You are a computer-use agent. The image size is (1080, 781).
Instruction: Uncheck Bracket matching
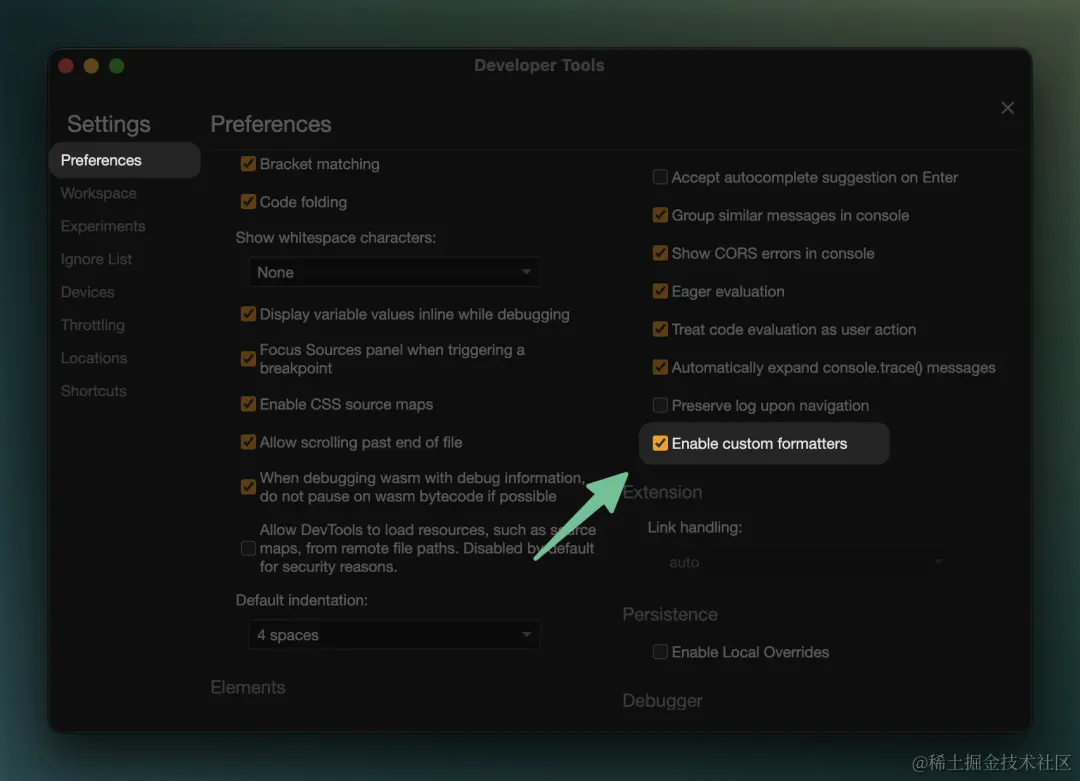(248, 164)
